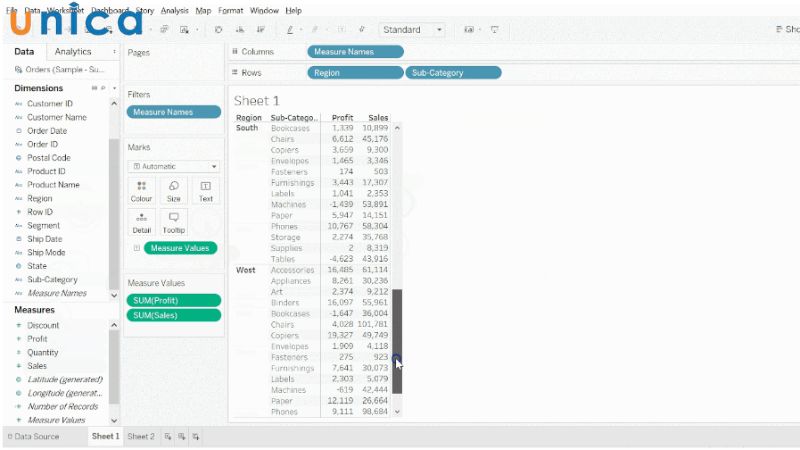Click the SUM(Sales) pill

173,315
